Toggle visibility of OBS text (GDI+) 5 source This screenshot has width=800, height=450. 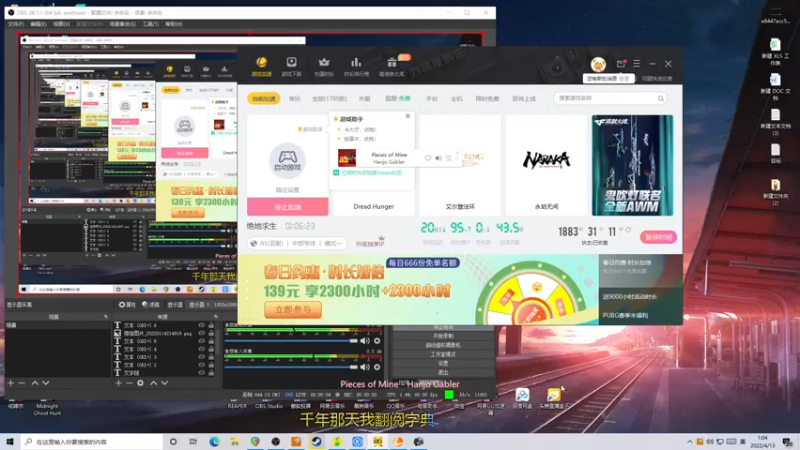coord(202,341)
